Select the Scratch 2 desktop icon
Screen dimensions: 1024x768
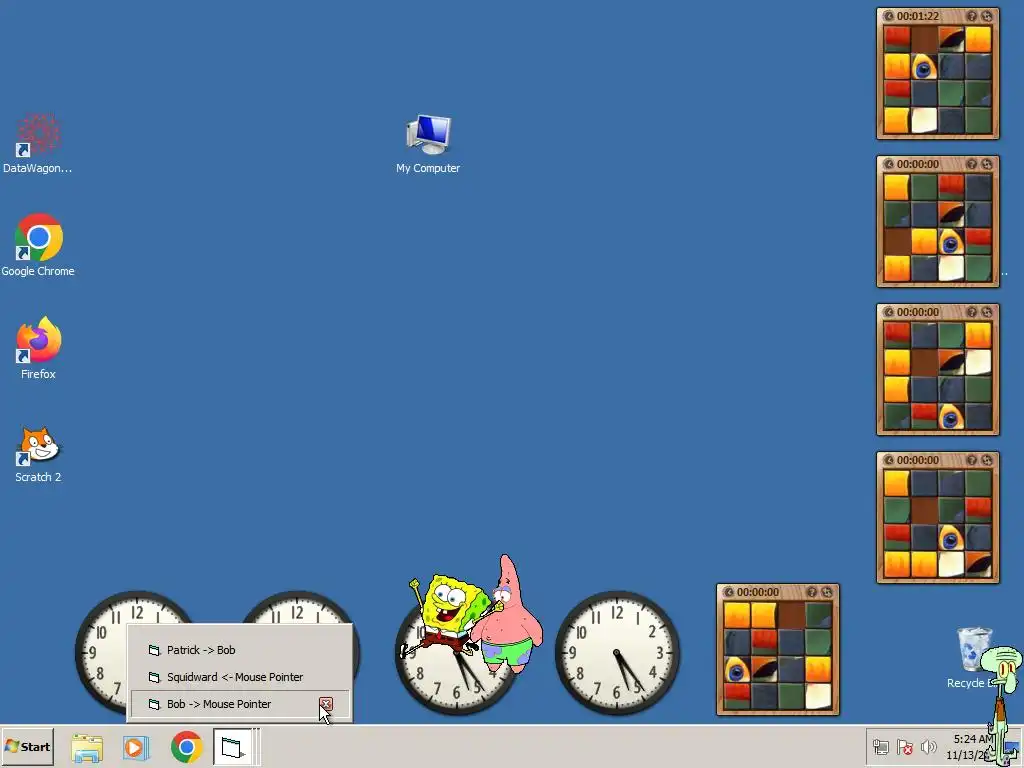[x=38, y=455]
